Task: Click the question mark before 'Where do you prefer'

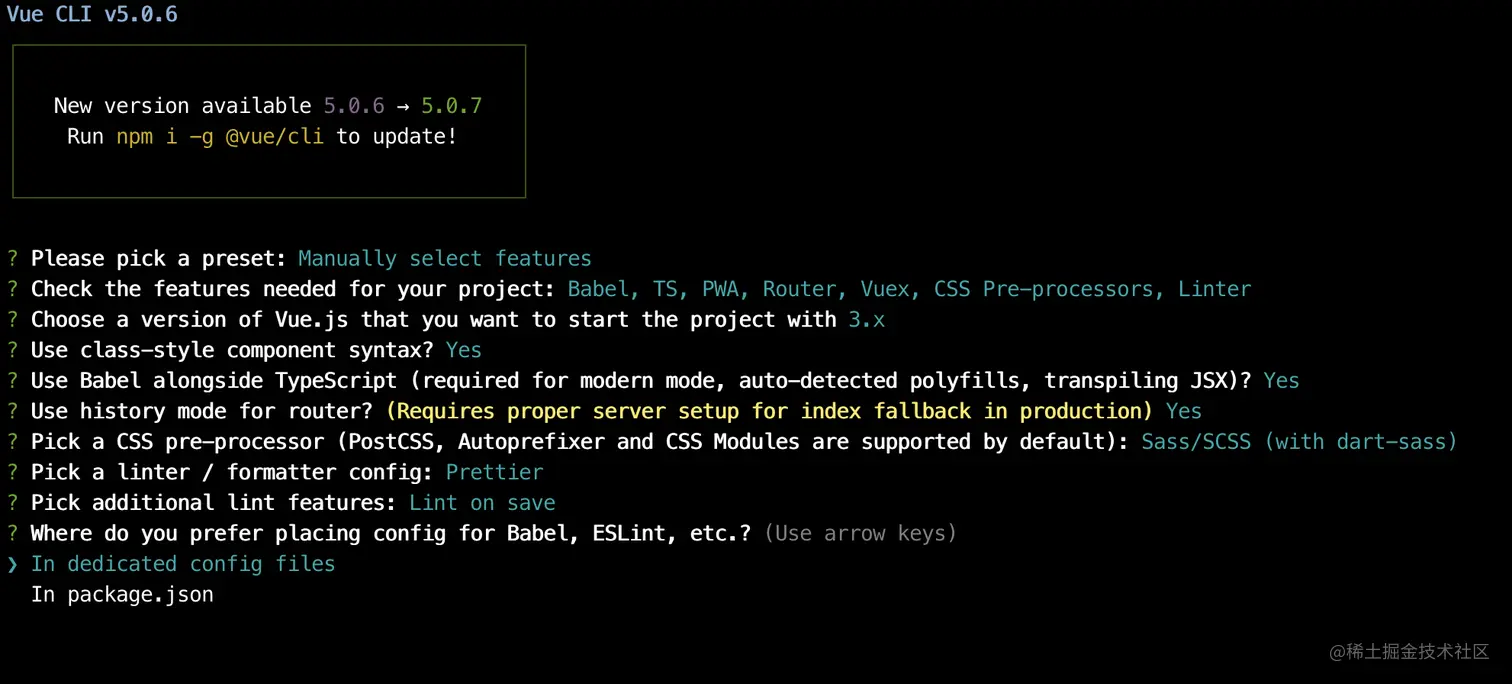Action: tap(13, 533)
